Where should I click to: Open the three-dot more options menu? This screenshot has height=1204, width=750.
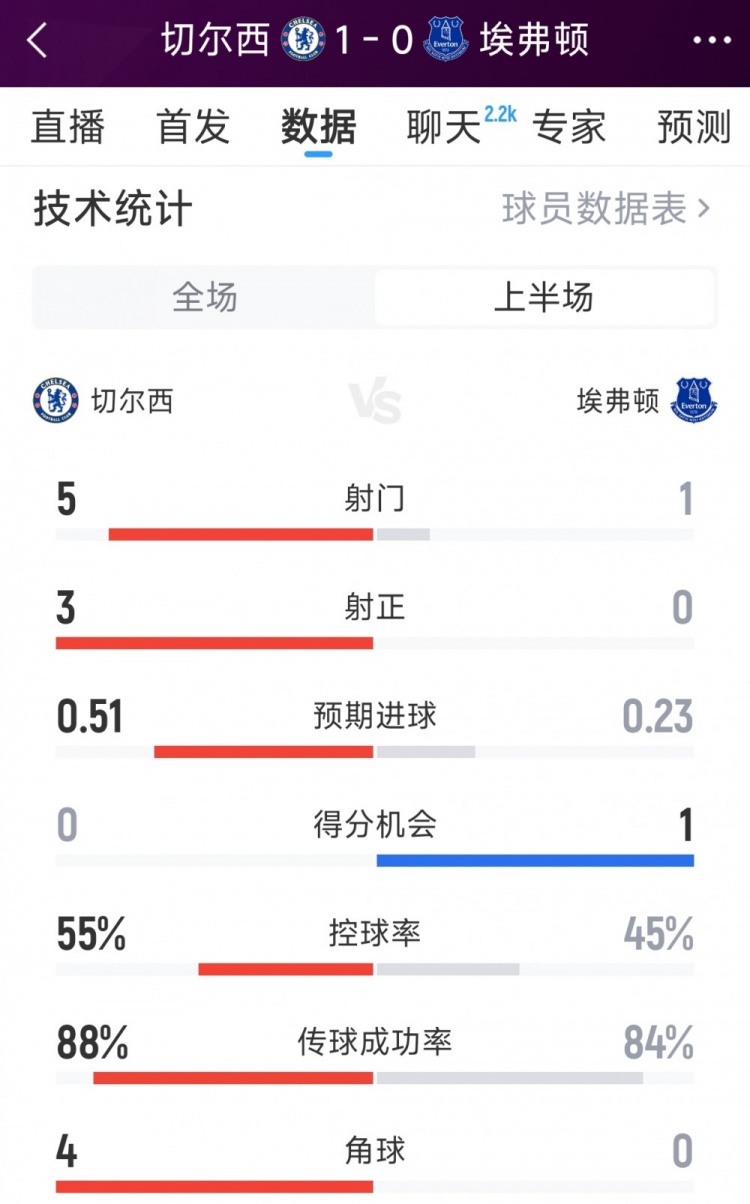[712, 40]
